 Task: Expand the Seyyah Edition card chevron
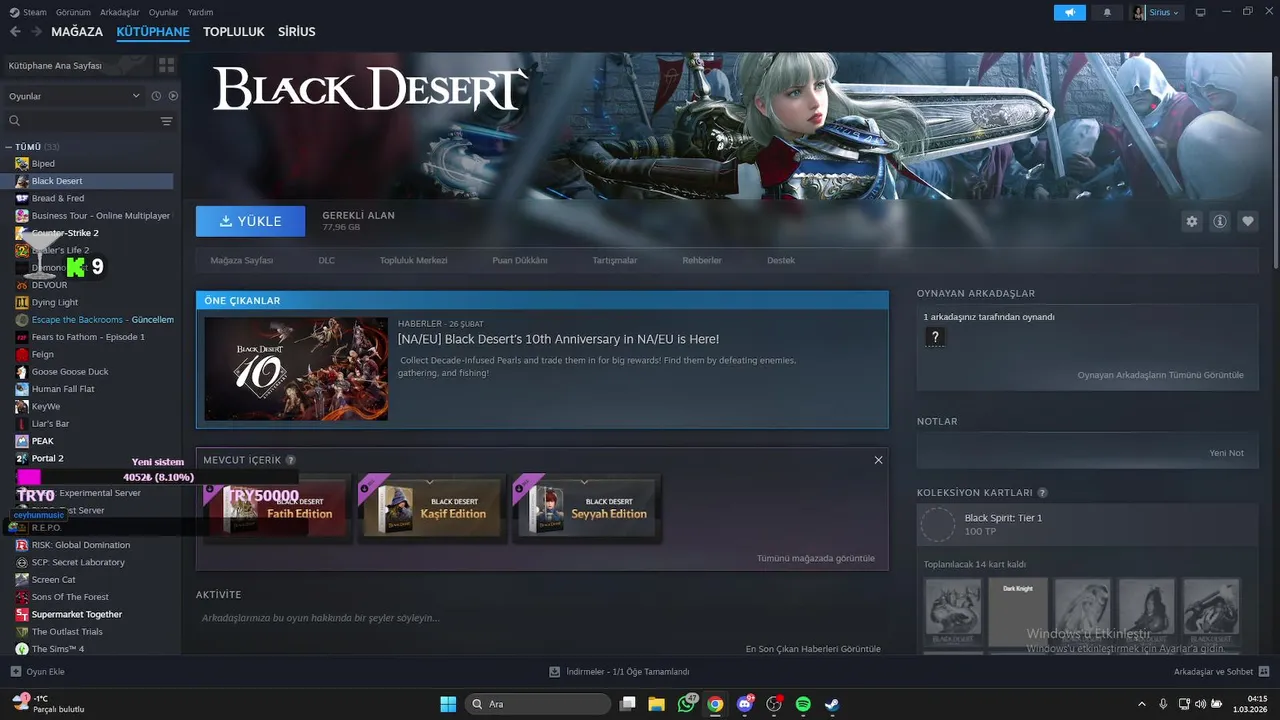[583, 483]
